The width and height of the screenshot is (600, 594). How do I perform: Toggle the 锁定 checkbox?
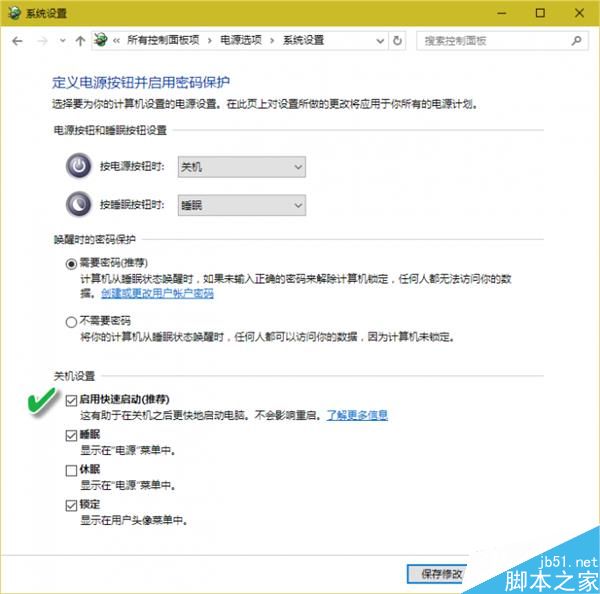coord(71,506)
